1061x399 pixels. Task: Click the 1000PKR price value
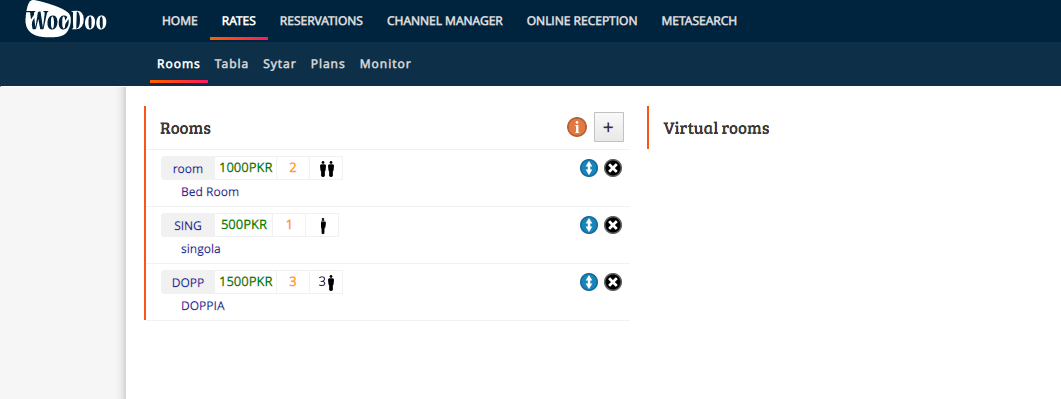point(246,168)
